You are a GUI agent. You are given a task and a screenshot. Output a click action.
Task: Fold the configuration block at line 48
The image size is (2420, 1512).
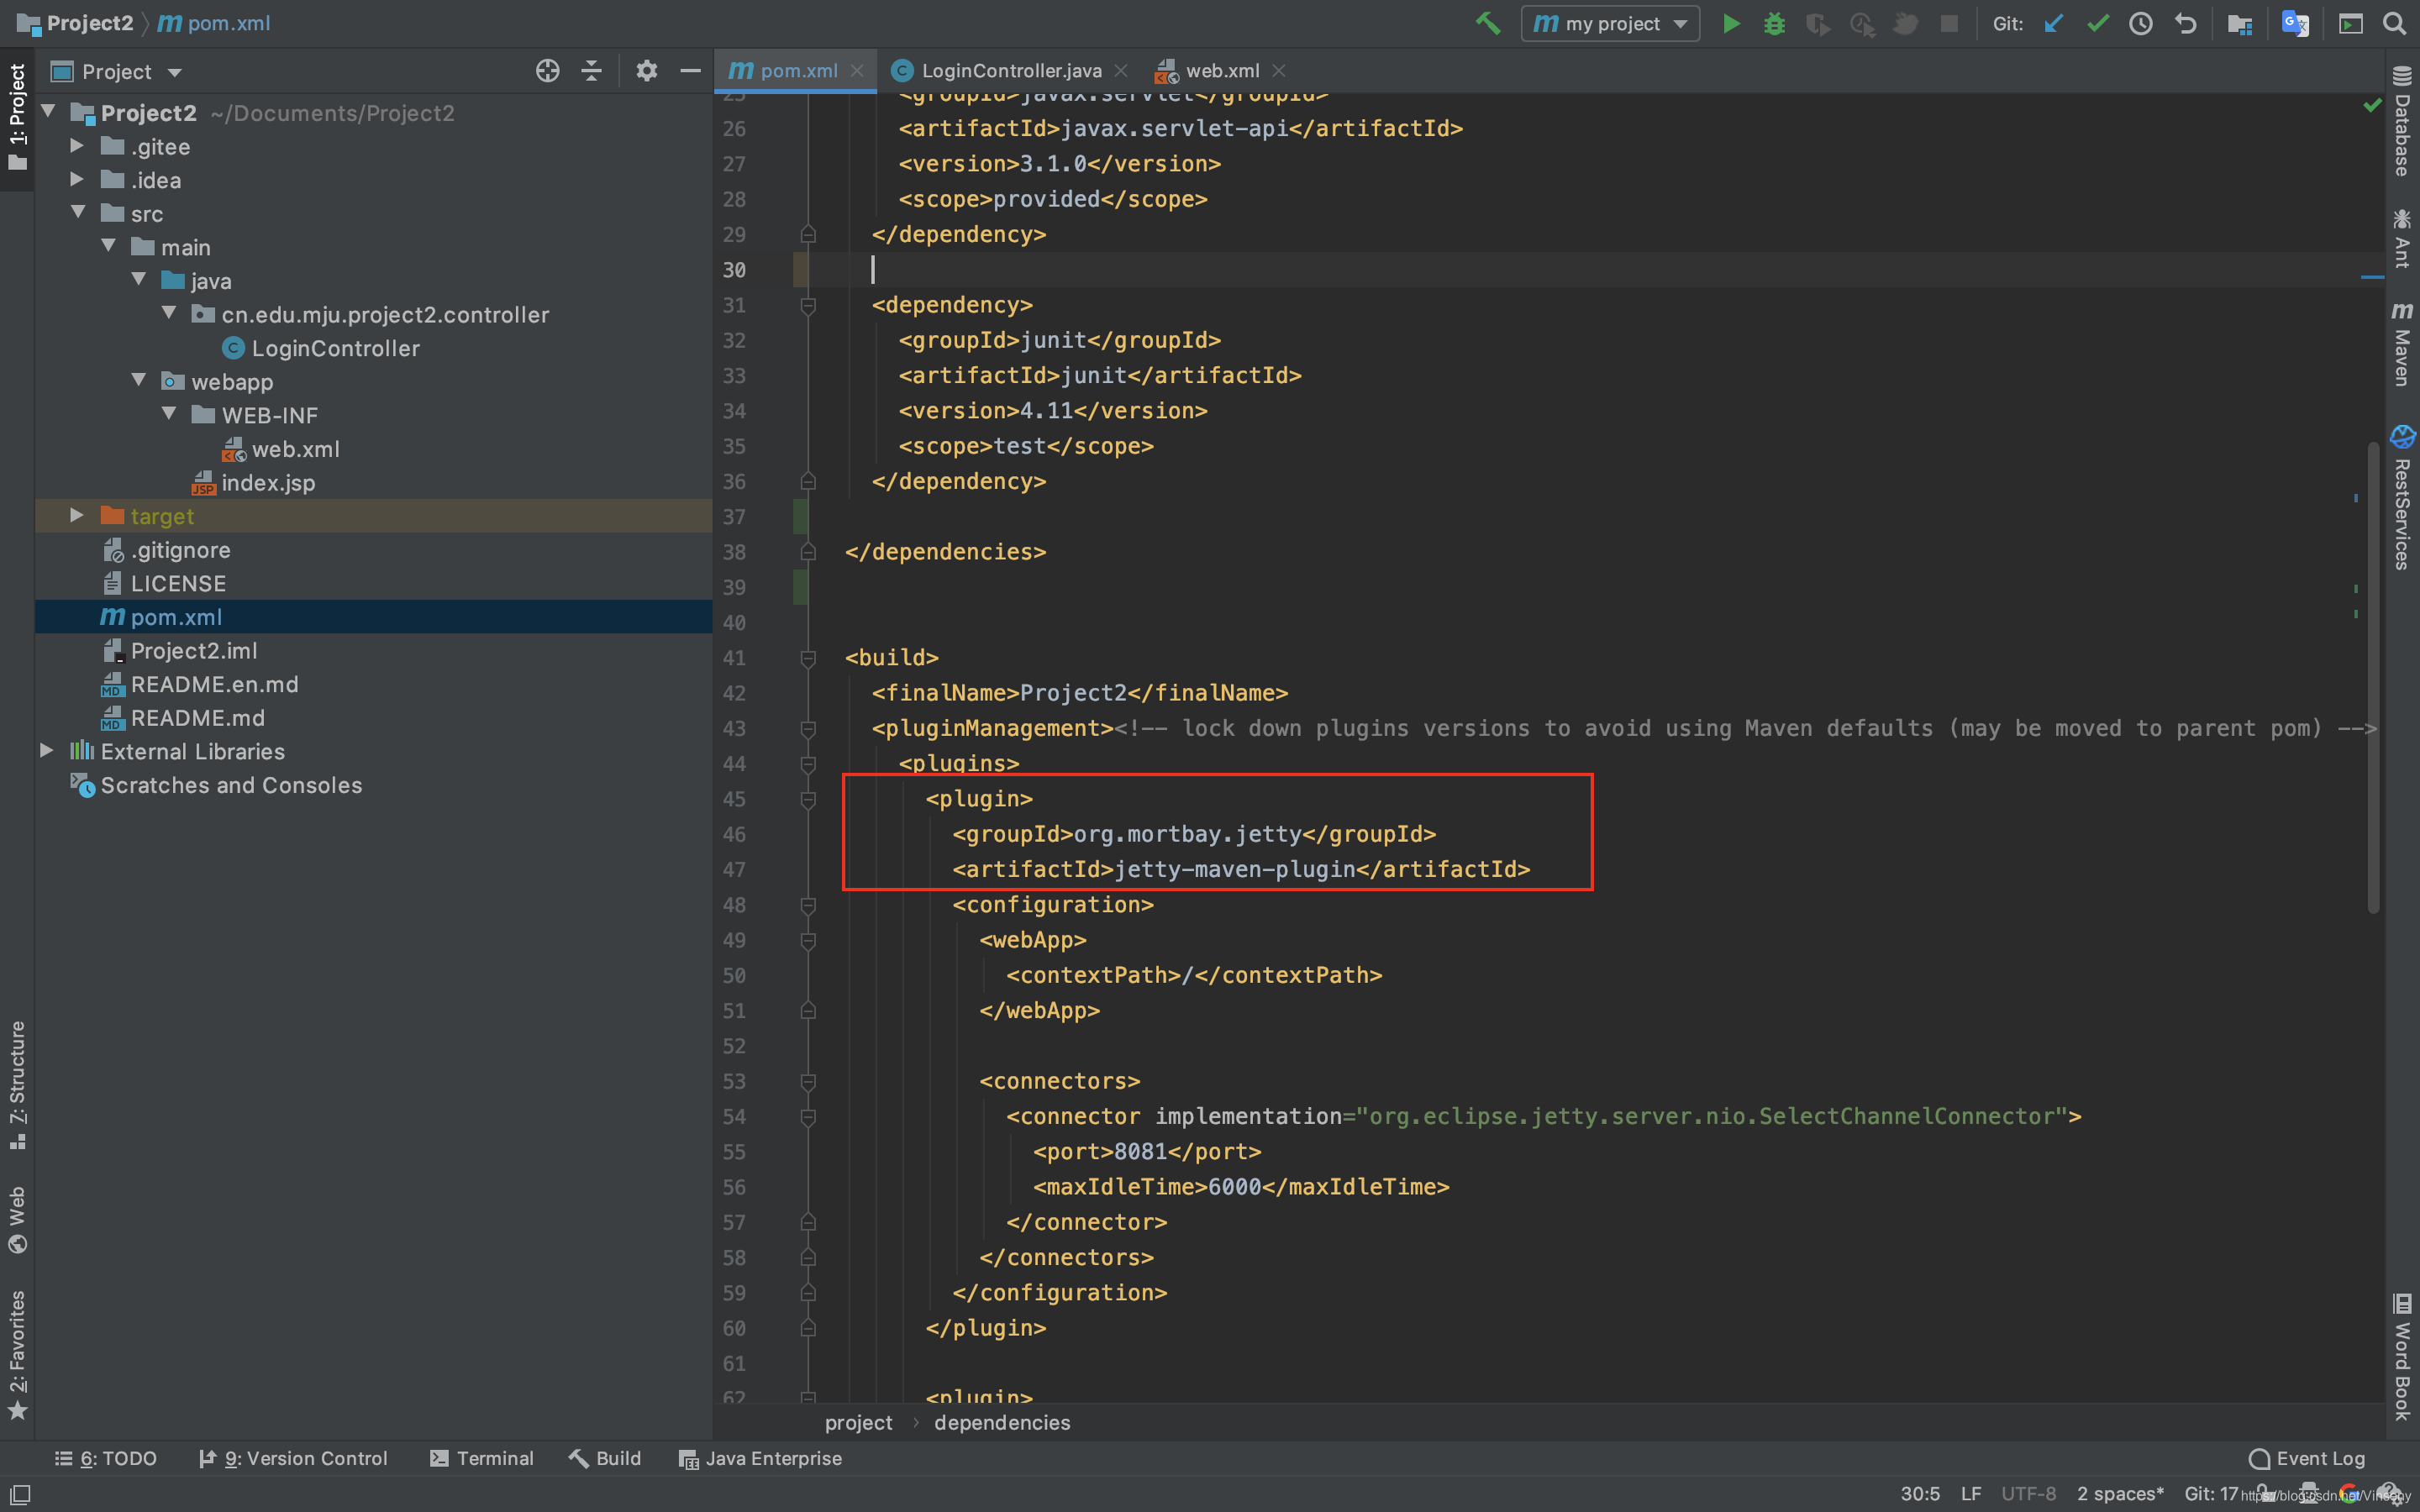[808, 905]
